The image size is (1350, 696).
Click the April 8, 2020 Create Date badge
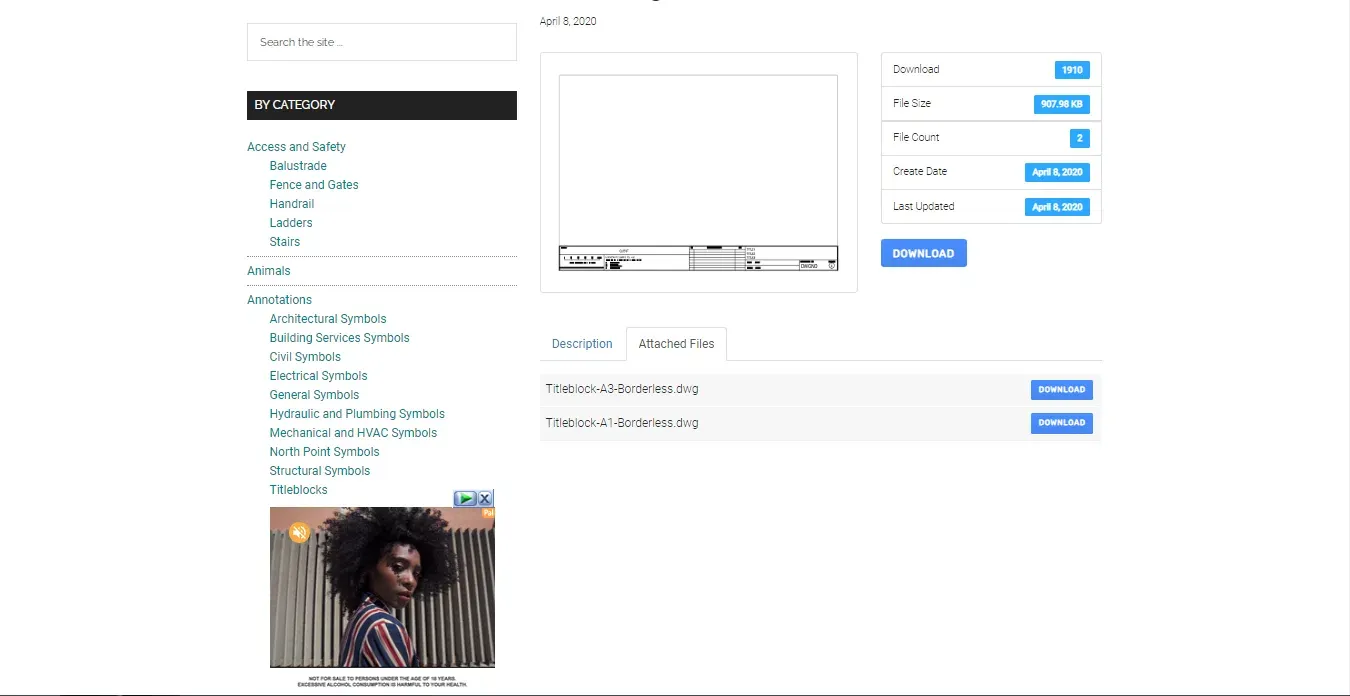click(1057, 172)
